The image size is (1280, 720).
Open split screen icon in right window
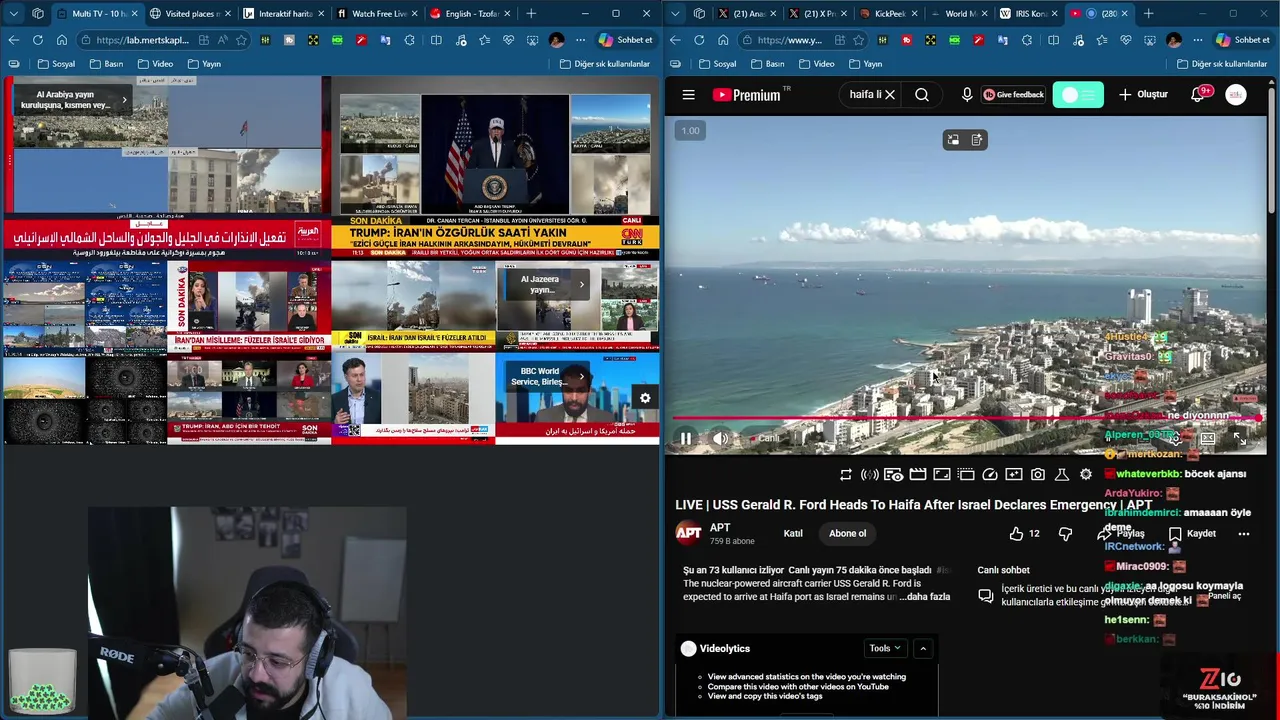(1053, 40)
